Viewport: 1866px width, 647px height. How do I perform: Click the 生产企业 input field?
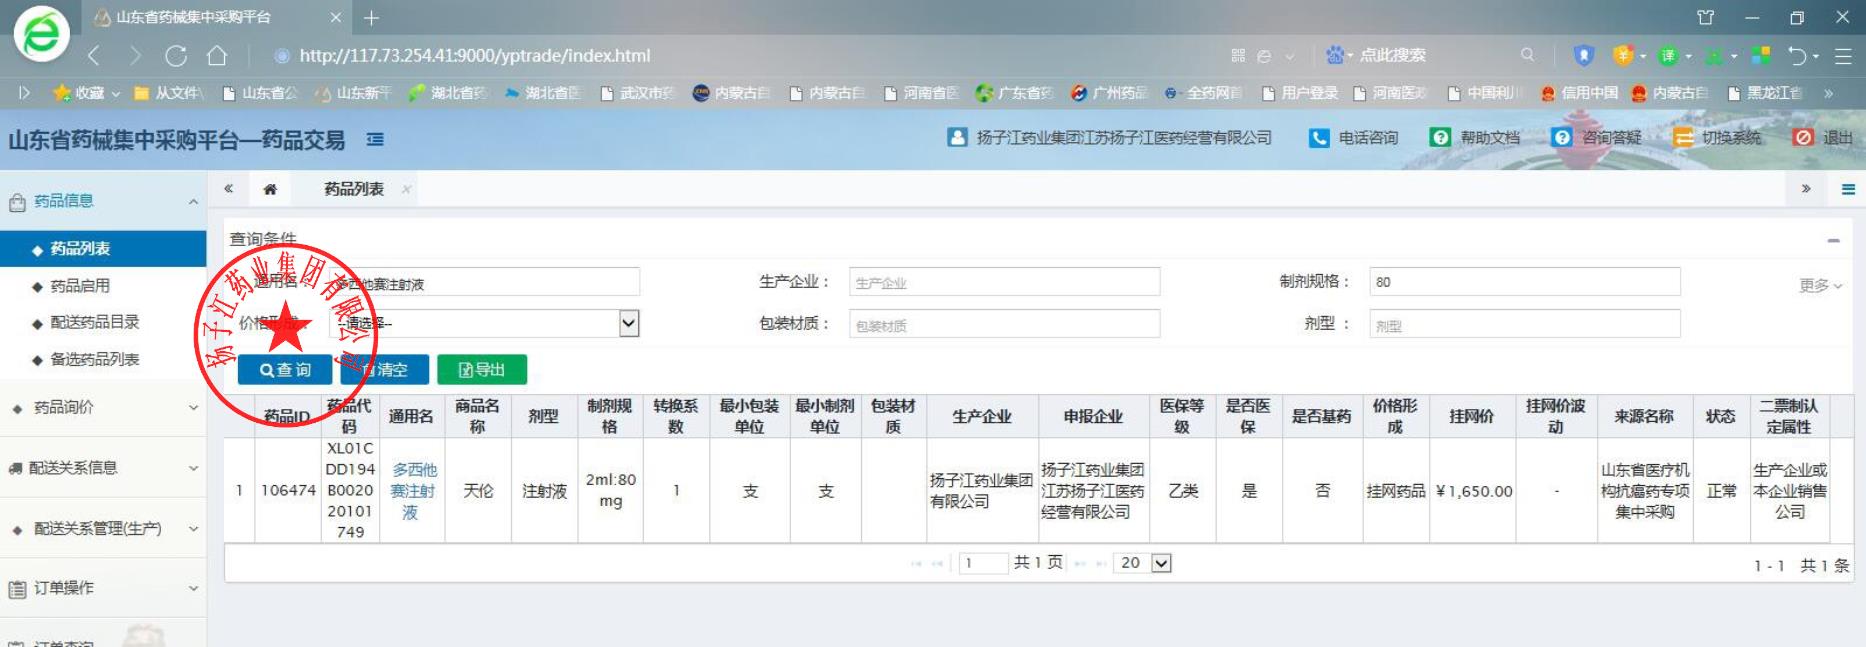tap(1004, 282)
